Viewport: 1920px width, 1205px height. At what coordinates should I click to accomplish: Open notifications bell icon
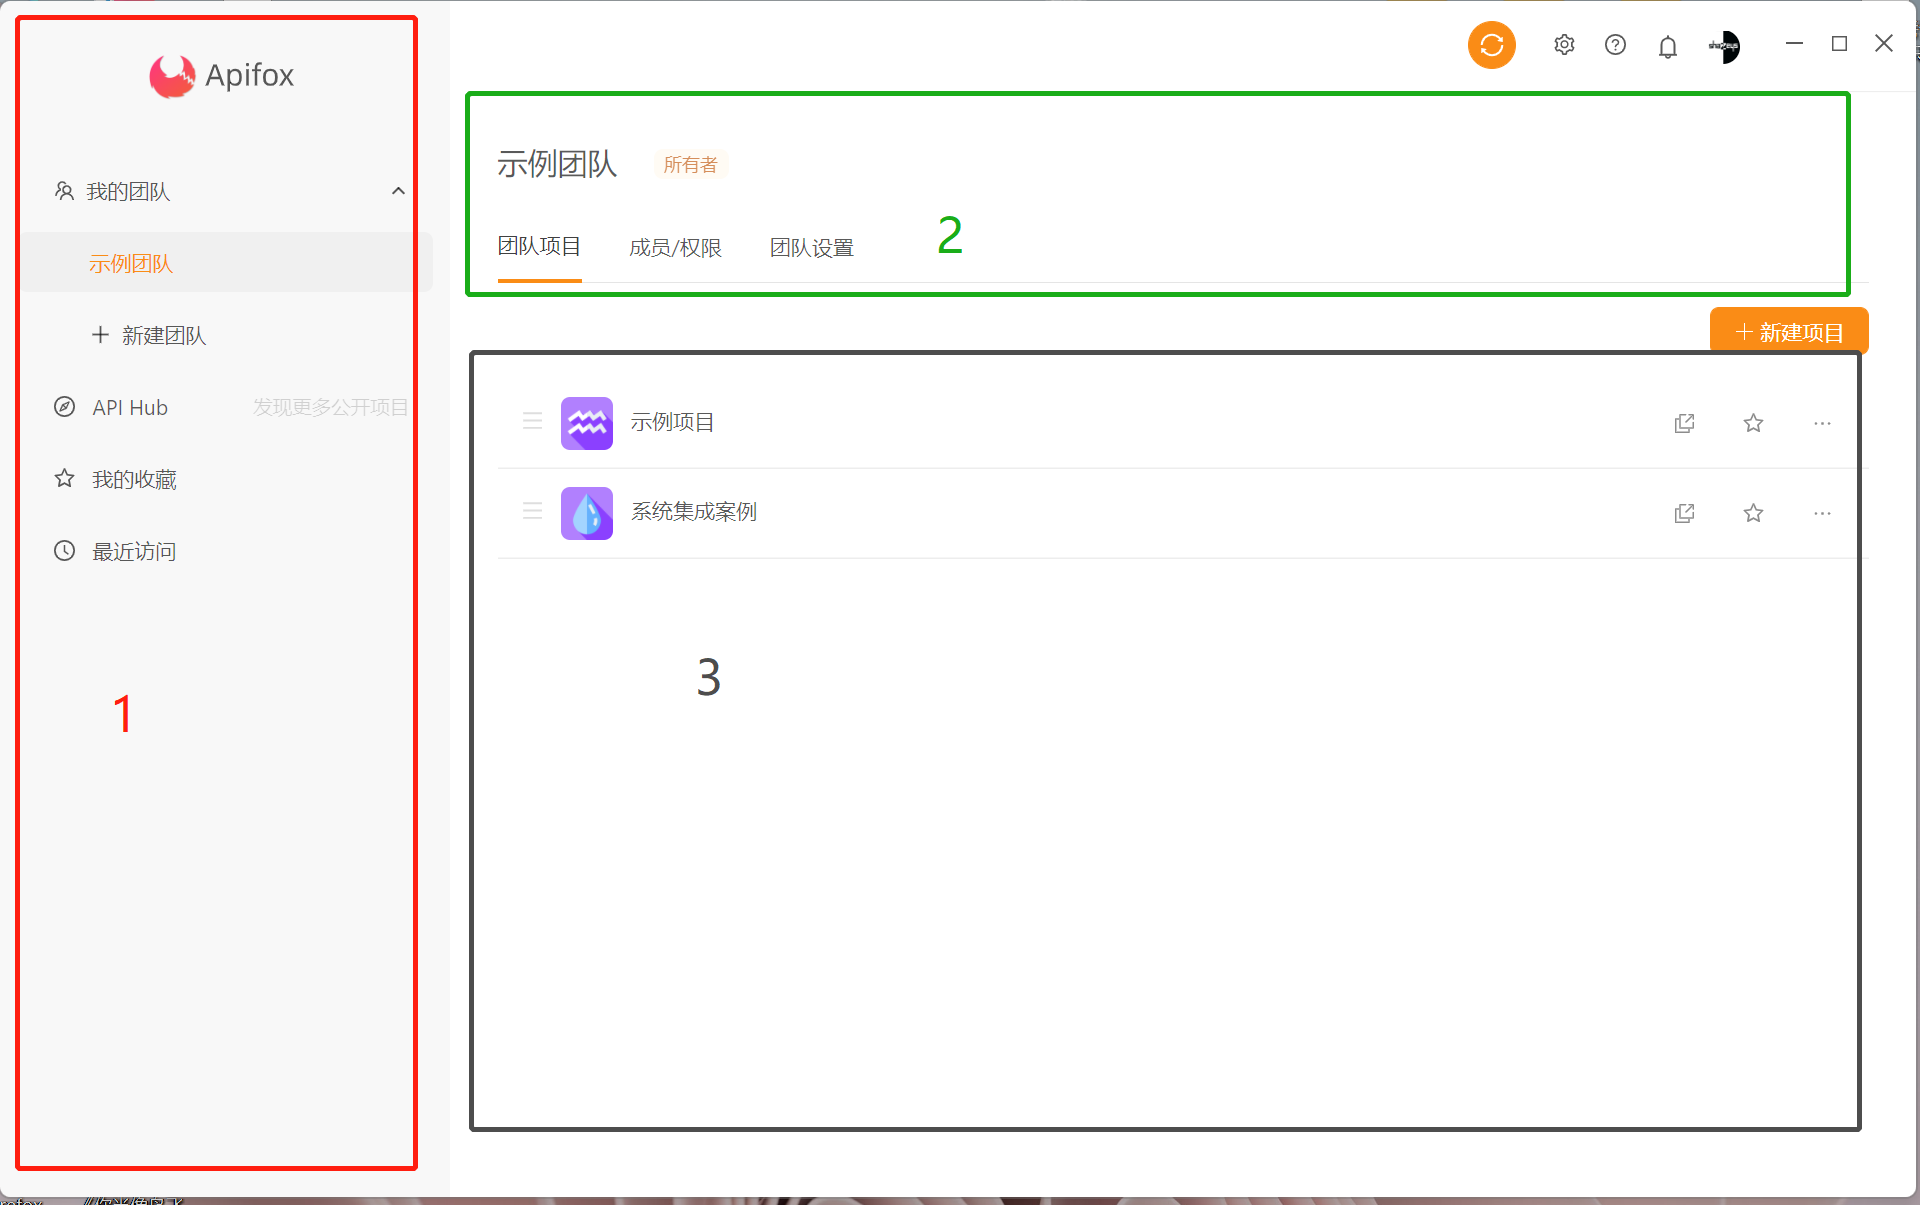1667,46
